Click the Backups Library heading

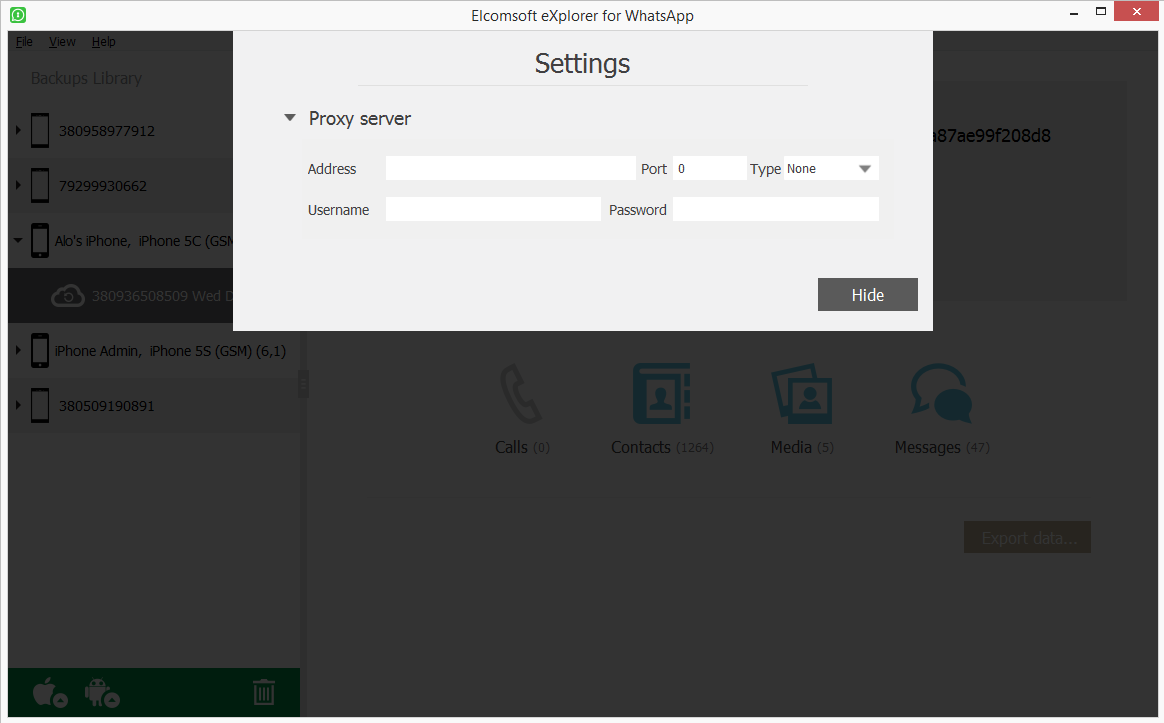(x=86, y=78)
